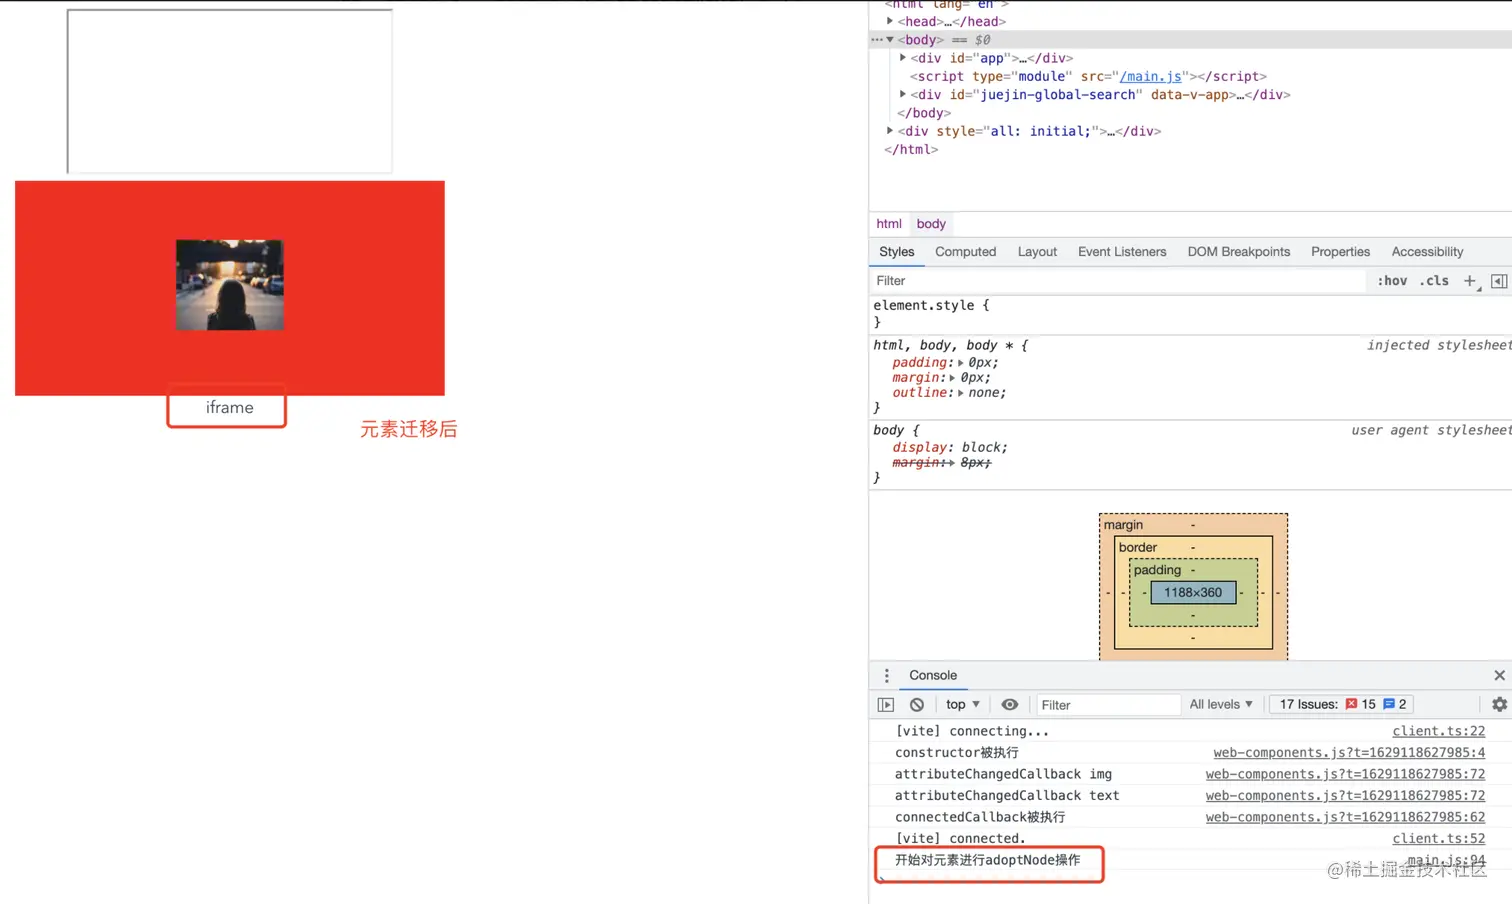
Task: Clear the console with the ban icon
Action: click(917, 705)
